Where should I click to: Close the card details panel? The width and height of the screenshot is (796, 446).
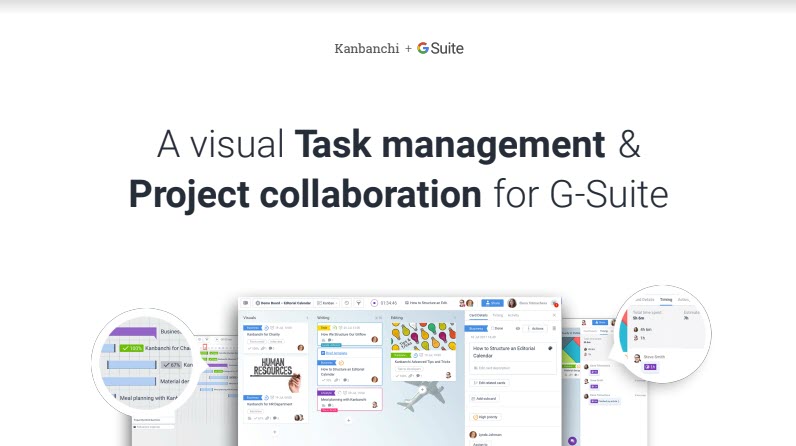(x=554, y=316)
